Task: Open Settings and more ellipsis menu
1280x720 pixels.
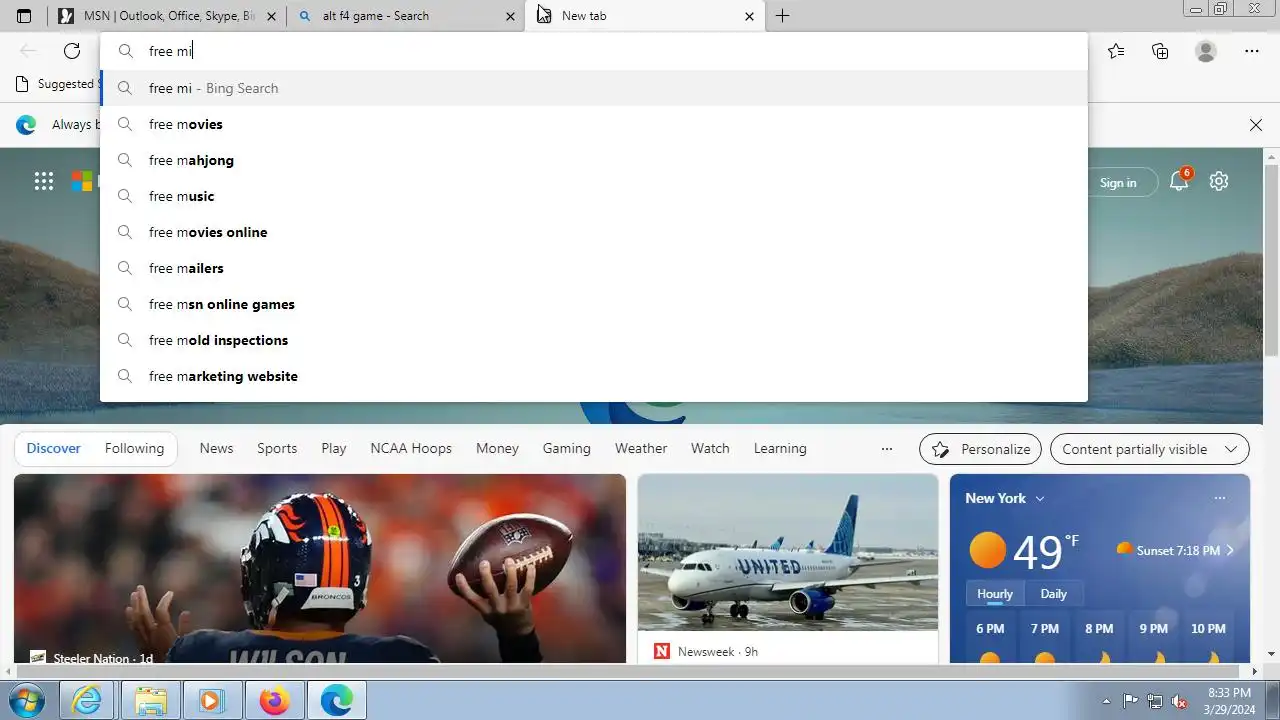Action: coord(1252,51)
